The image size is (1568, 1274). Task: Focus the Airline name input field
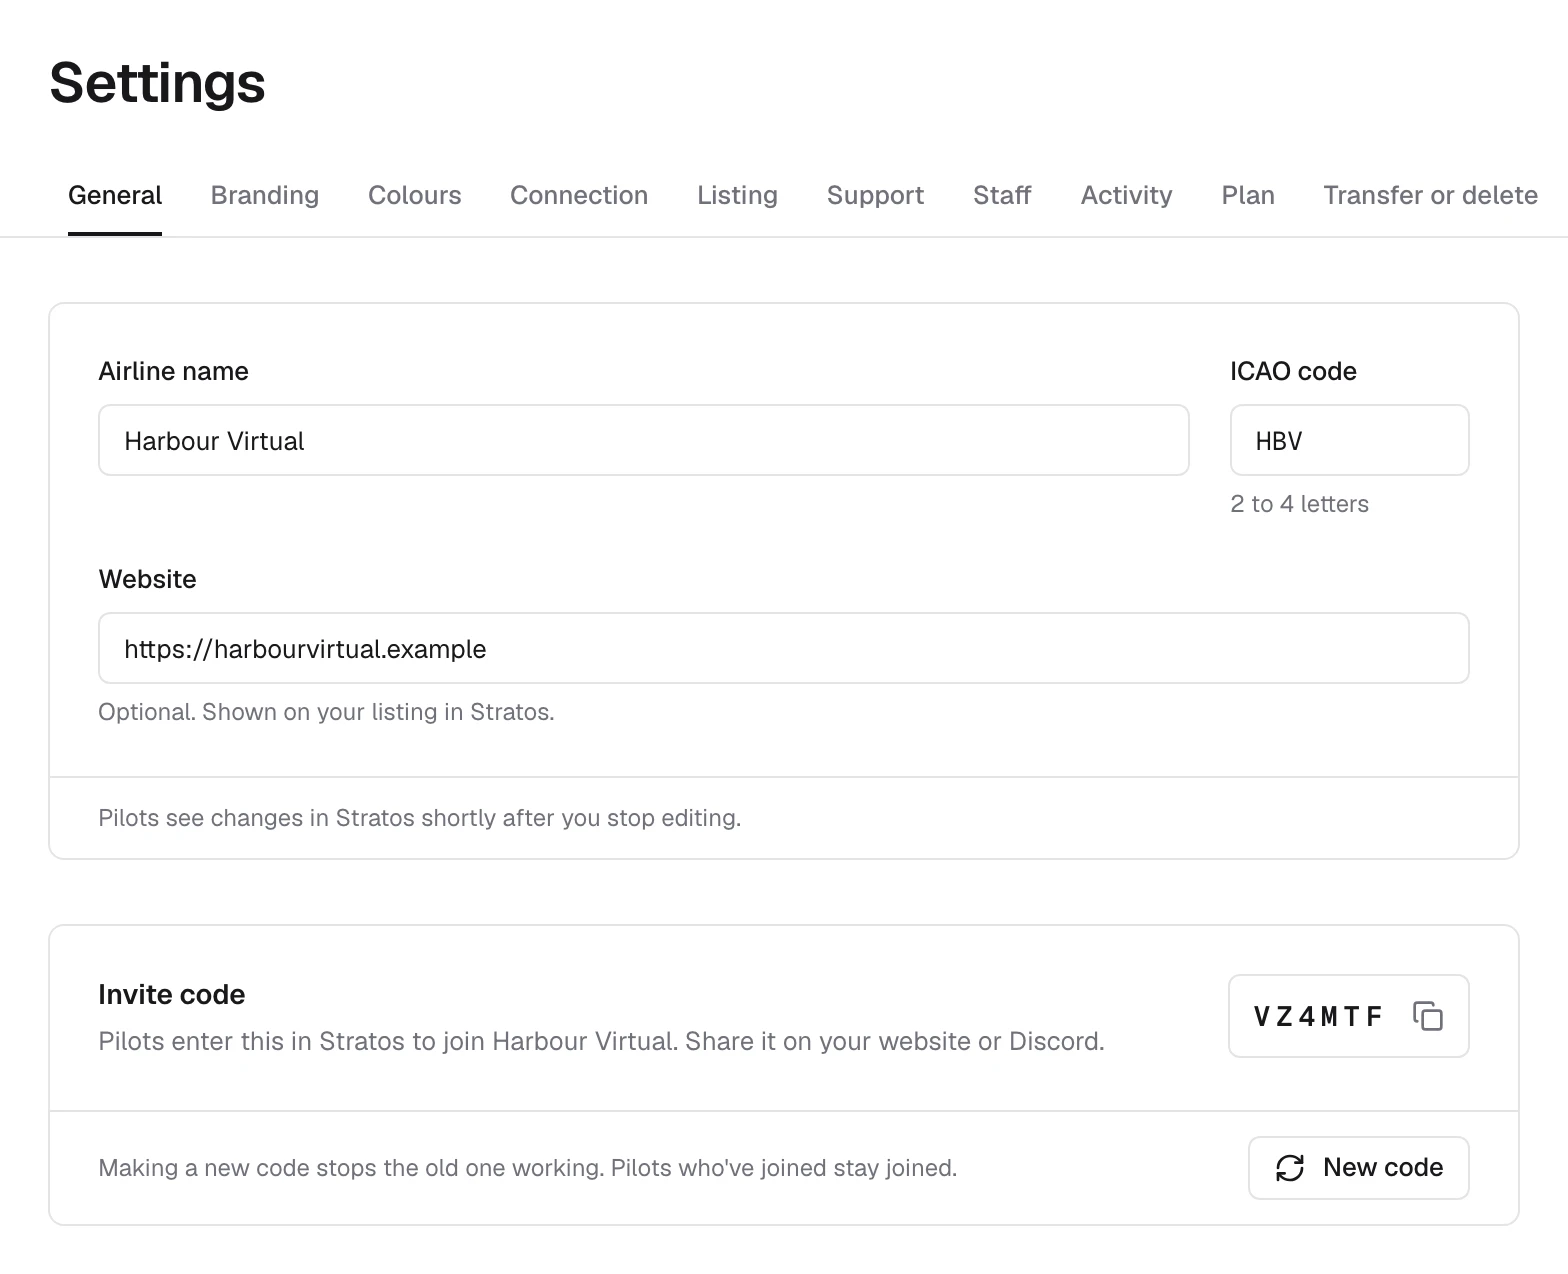[x=644, y=440]
